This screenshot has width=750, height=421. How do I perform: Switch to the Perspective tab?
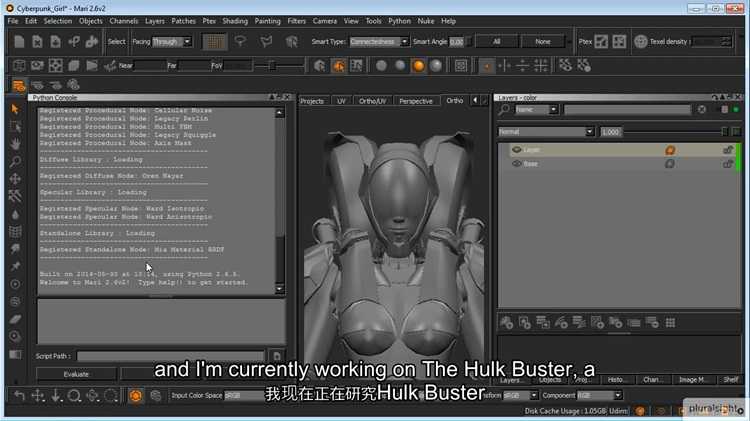click(x=416, y=101)
